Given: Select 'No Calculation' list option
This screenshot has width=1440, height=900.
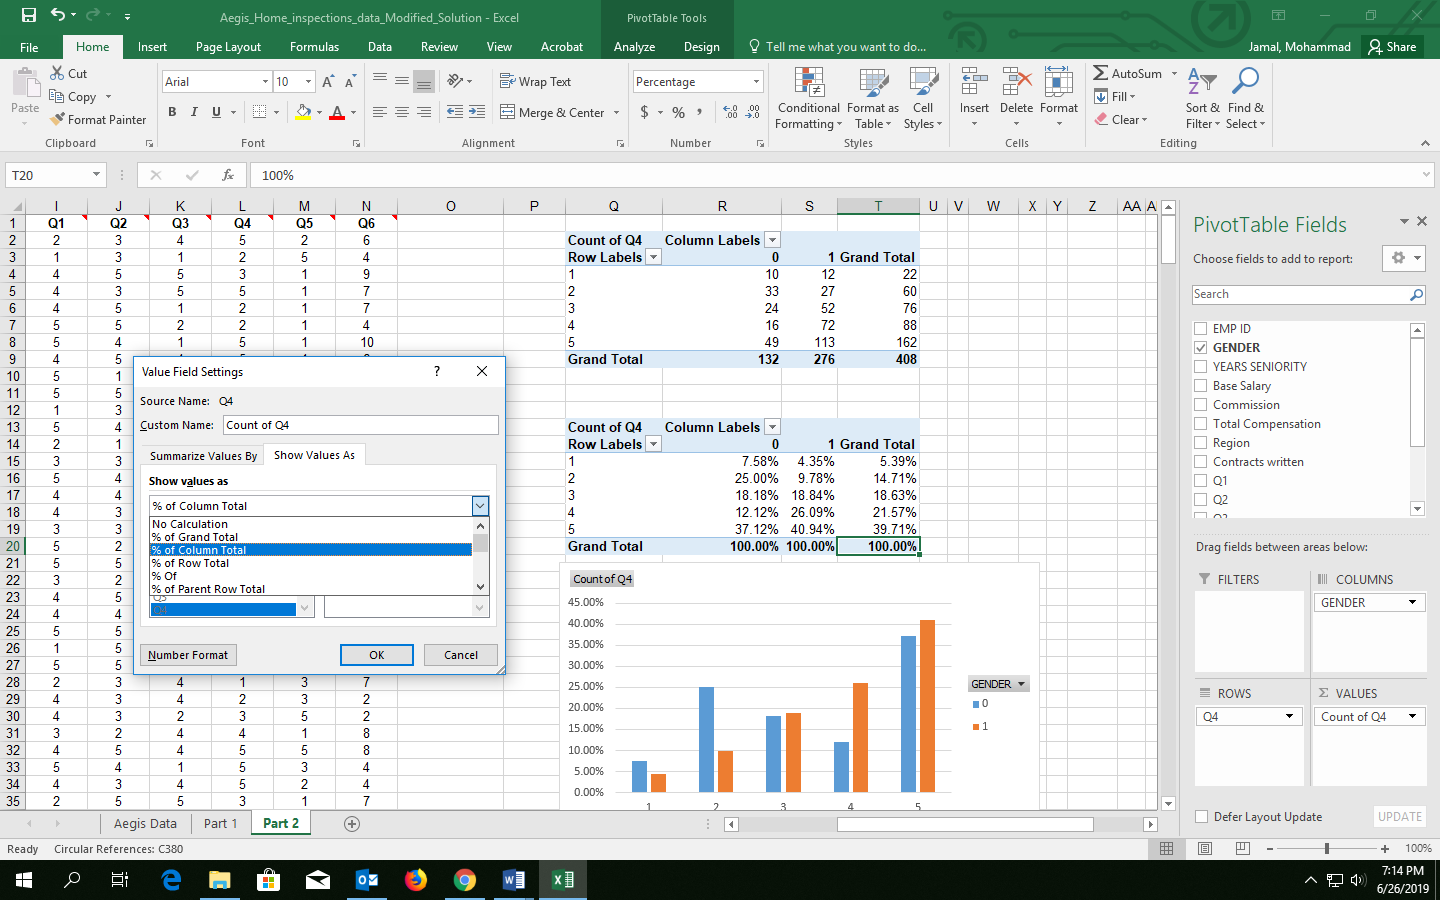Looking at the screenshot, I should coord(311,524).
